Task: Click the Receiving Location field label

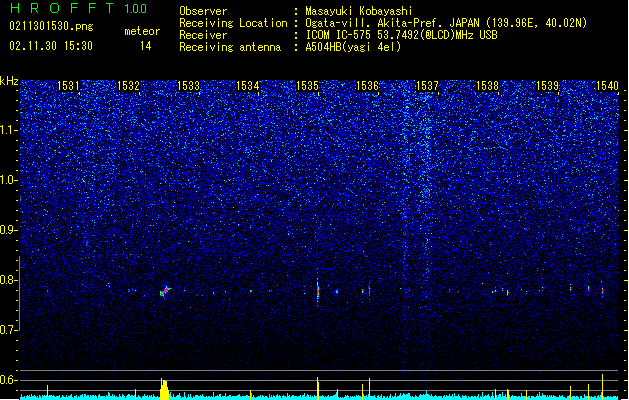Action: [233, 23]
